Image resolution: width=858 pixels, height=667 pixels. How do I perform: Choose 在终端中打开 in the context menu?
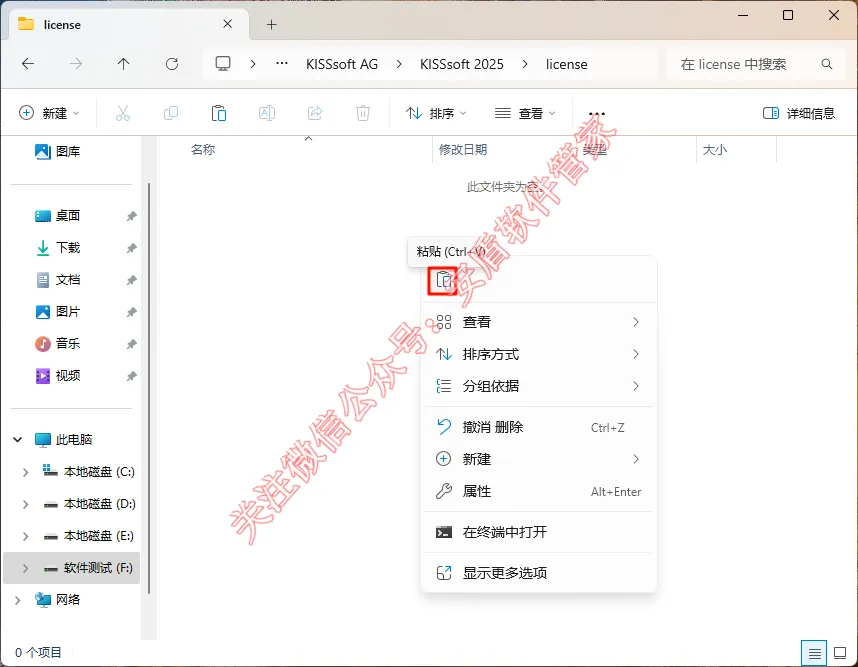pyautogui.click(x=539, y=532)
